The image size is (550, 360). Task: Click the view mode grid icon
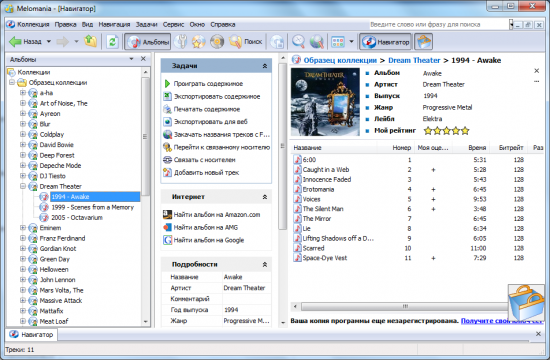(x=338, y=42)
